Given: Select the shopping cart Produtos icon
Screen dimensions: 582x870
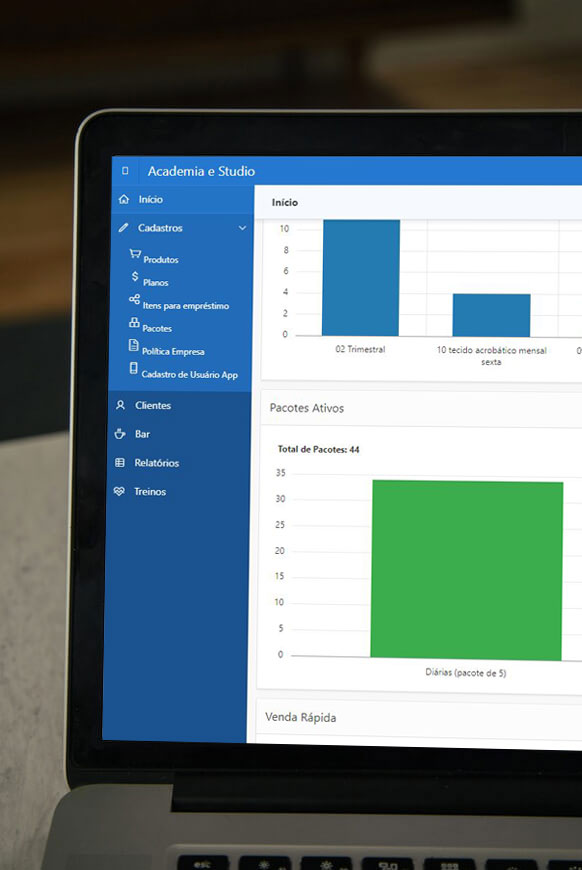Looking at the screenshot, I should click(x=135, y=254).
